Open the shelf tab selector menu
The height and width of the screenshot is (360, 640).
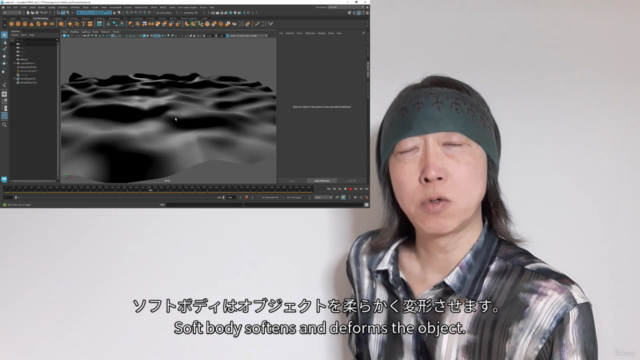pyautogui.click(x=4, y=19)
